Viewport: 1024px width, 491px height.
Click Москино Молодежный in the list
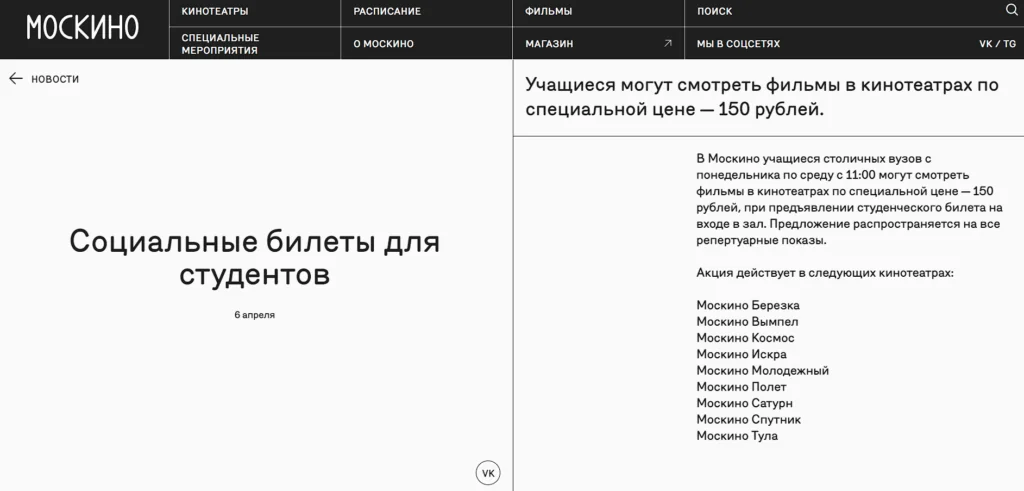762,371
